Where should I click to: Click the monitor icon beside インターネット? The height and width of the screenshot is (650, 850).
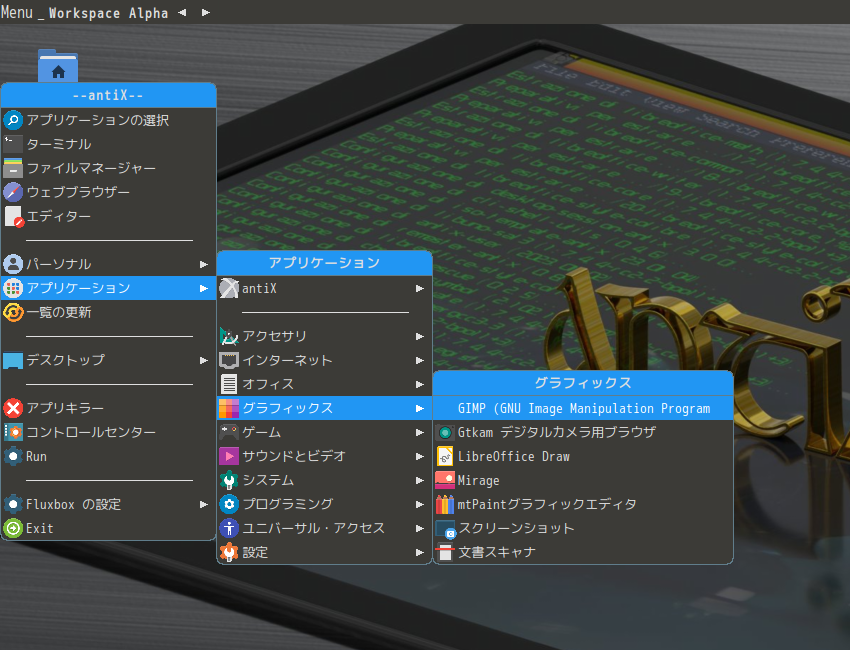[x=229, y=361]
